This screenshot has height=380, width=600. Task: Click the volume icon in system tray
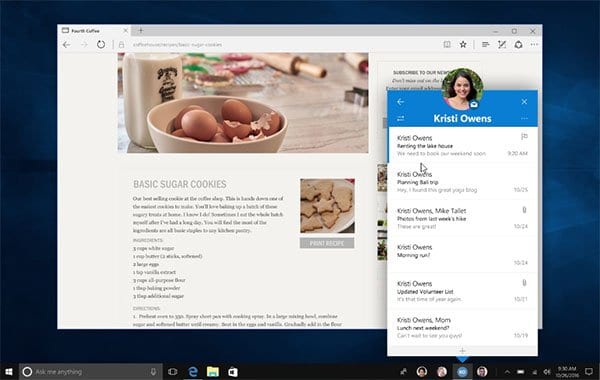click(x=547, y=372)
